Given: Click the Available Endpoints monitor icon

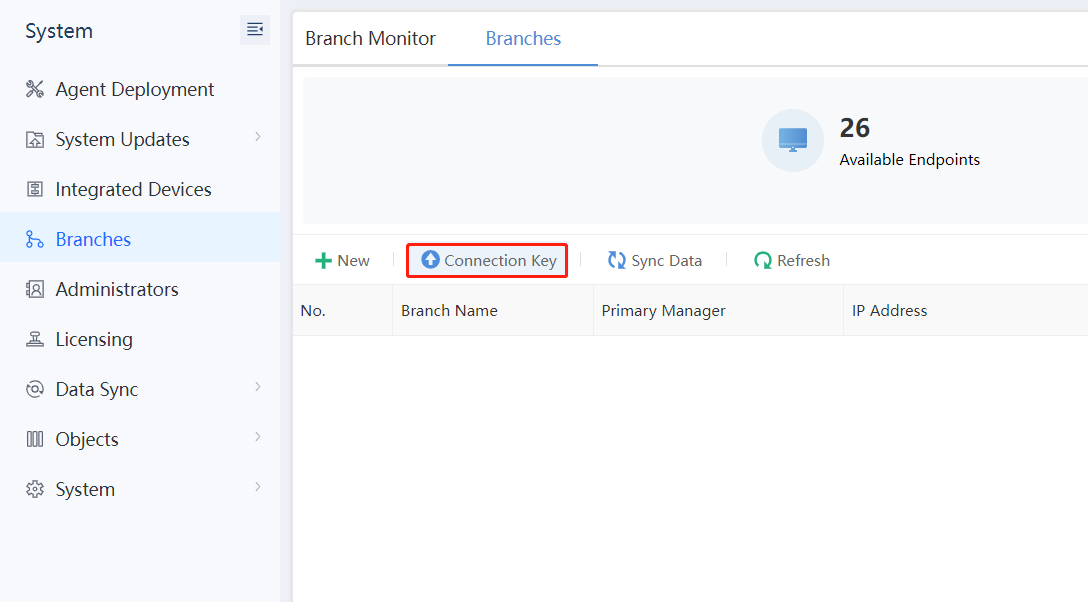Looking at the screenshot, I should pos(793,140).
